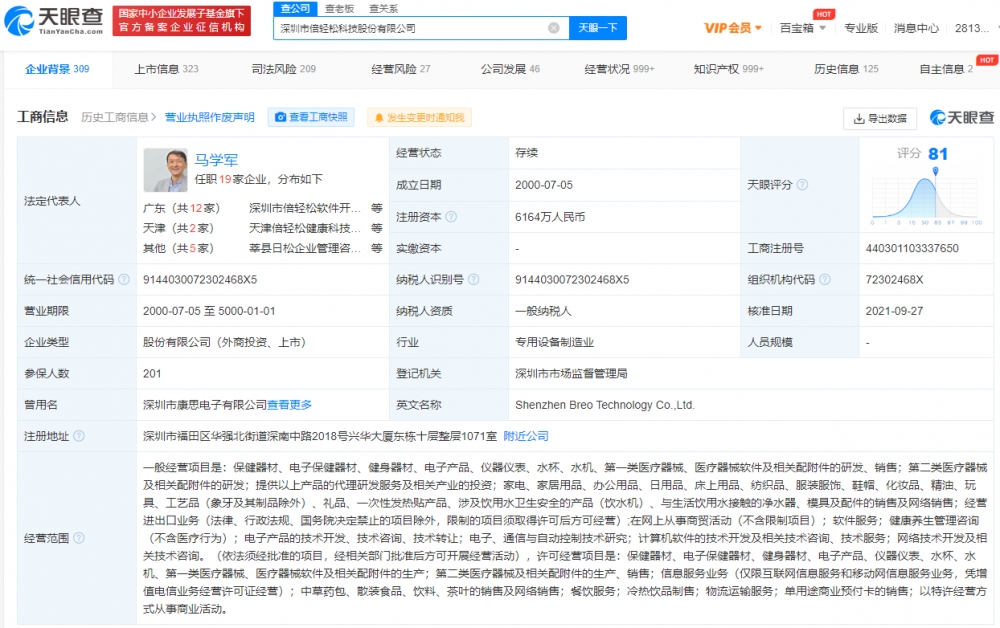Open 营业执照作废声明 link

click(209, 117)
